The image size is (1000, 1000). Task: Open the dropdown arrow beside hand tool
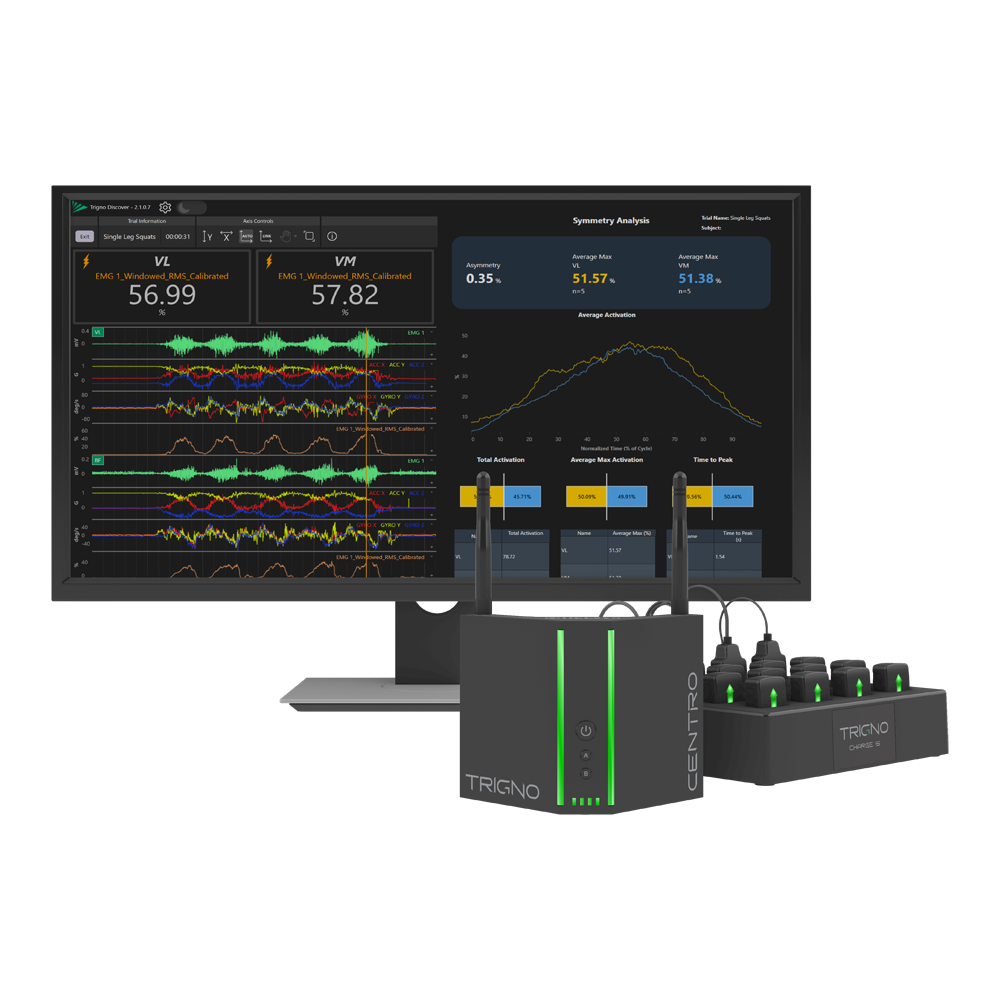296,237
